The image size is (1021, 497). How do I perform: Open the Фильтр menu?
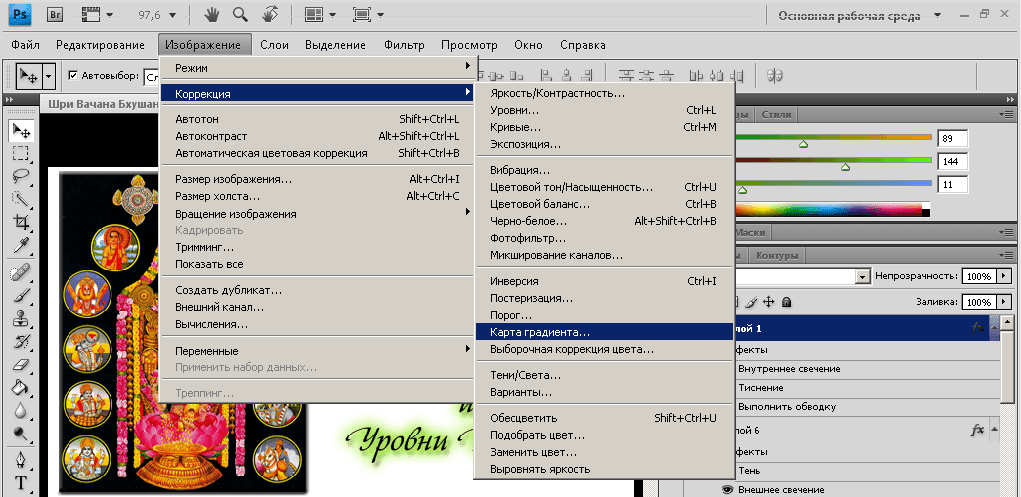(404, 45)
